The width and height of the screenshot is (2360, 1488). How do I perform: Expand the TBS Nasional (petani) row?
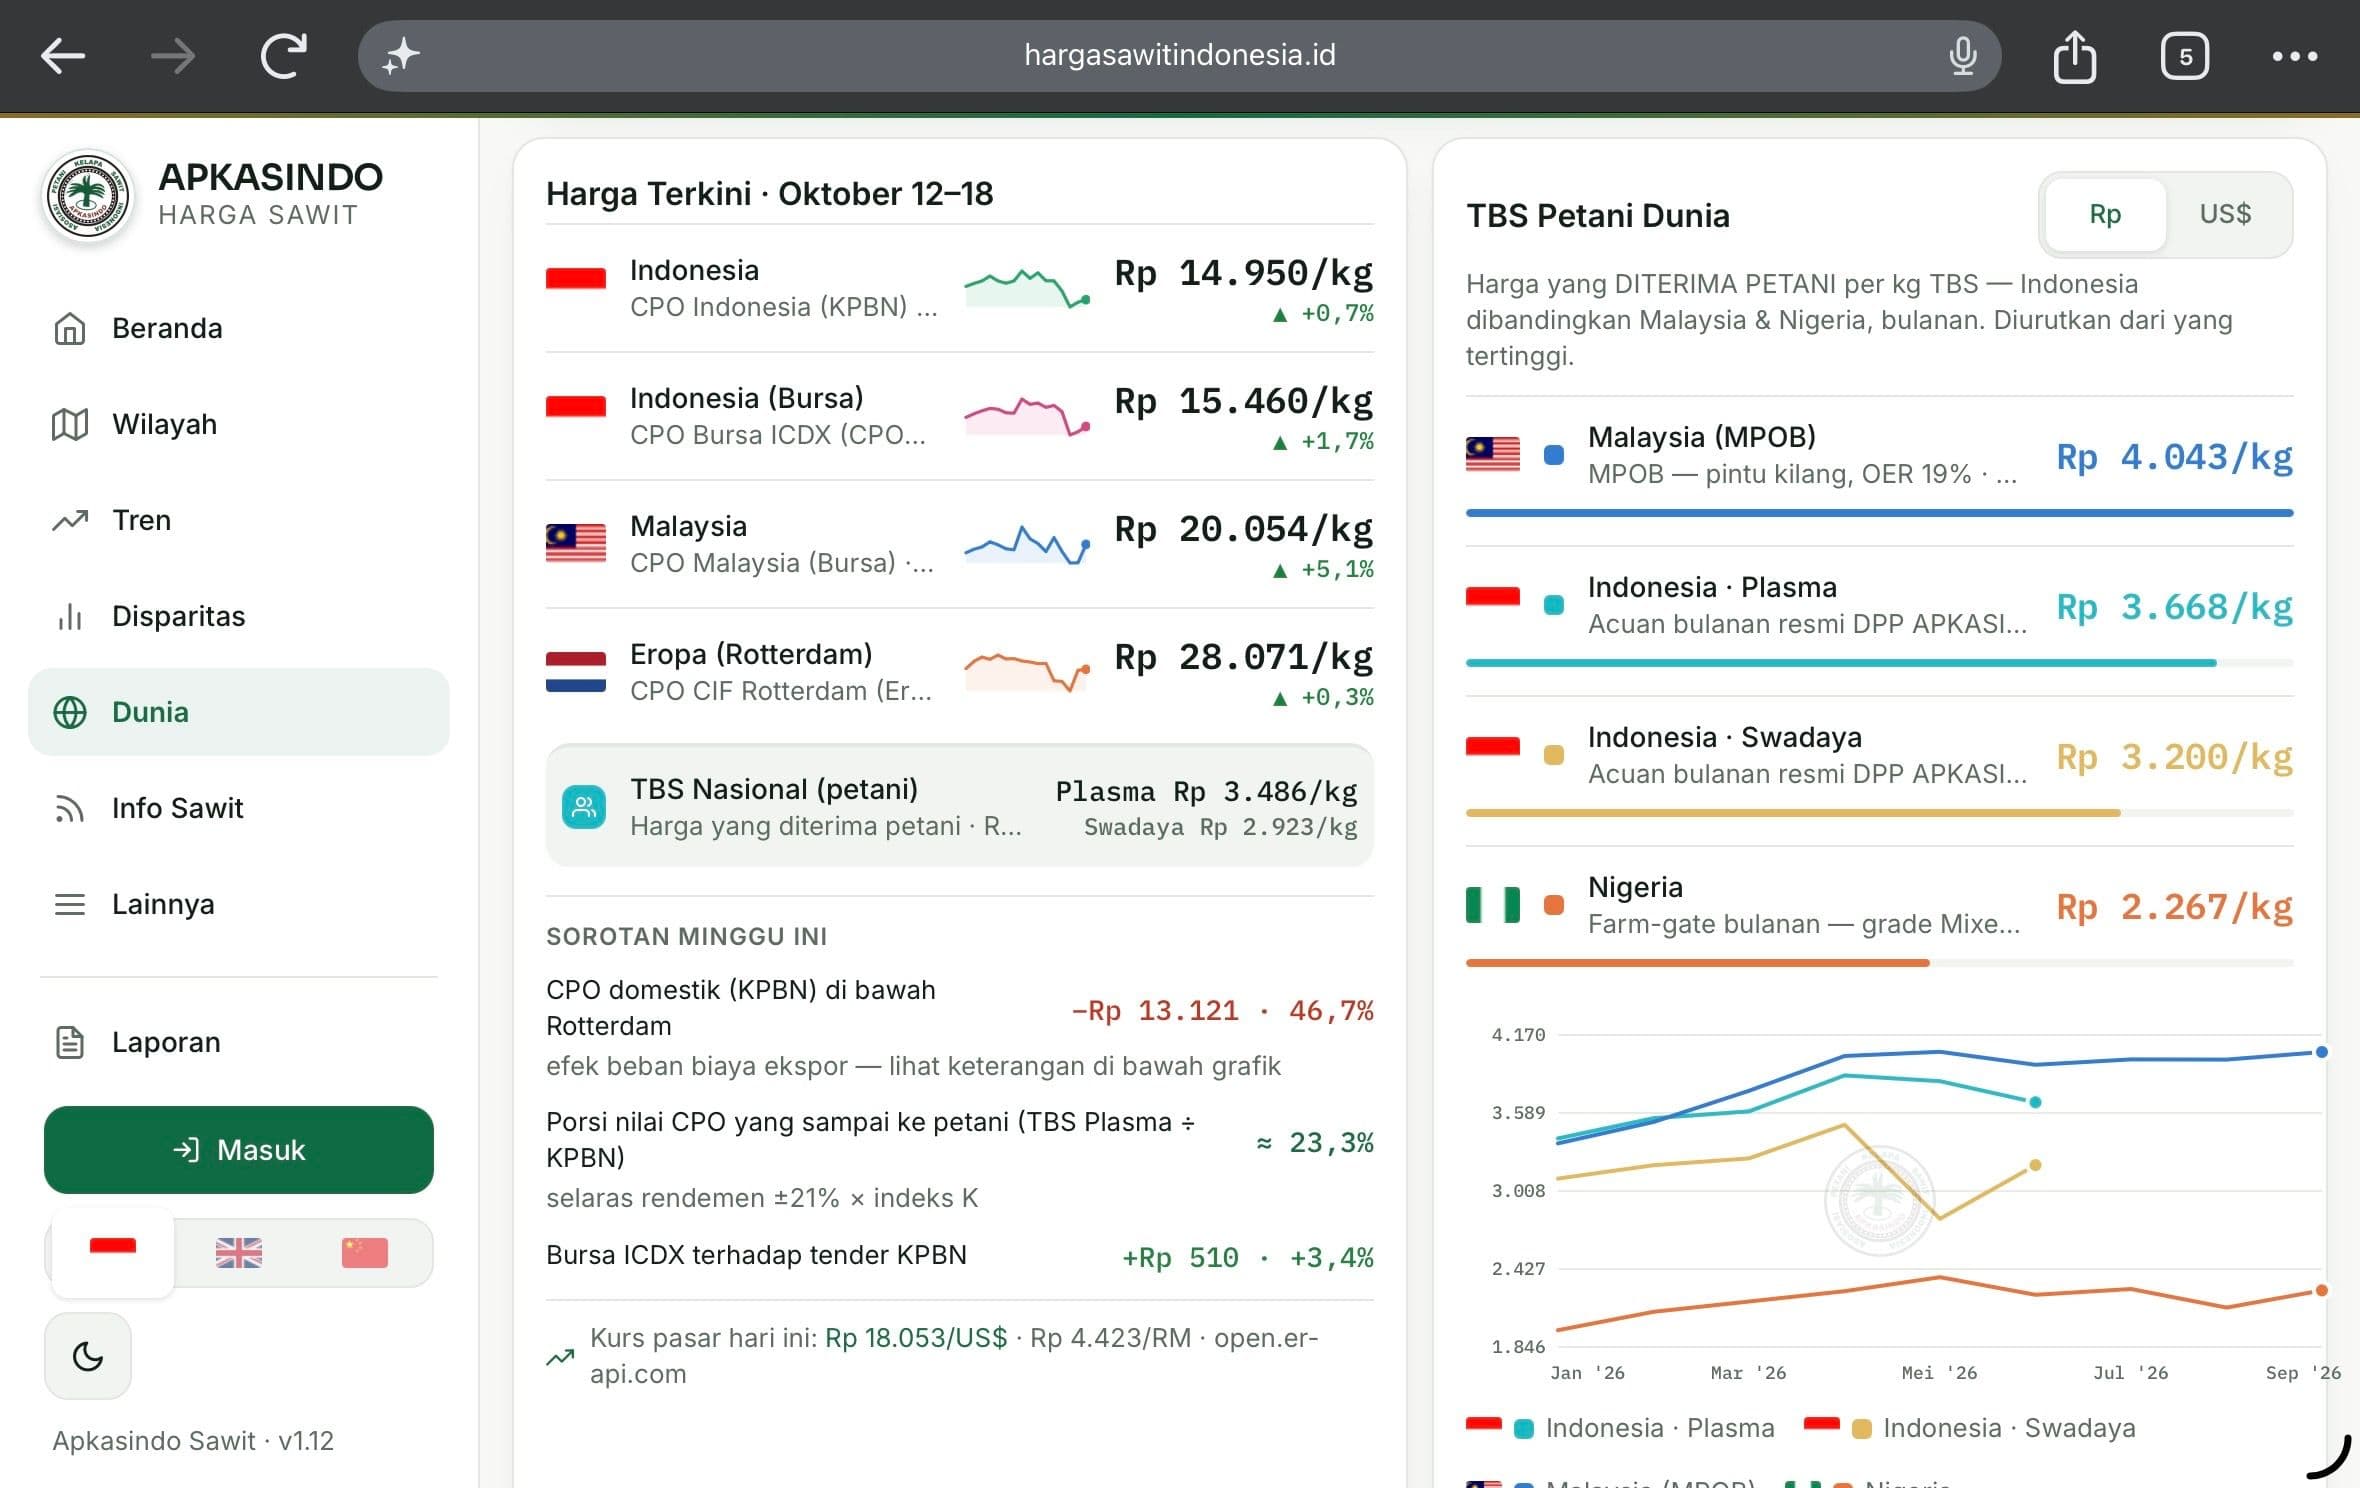click(959, 806)
